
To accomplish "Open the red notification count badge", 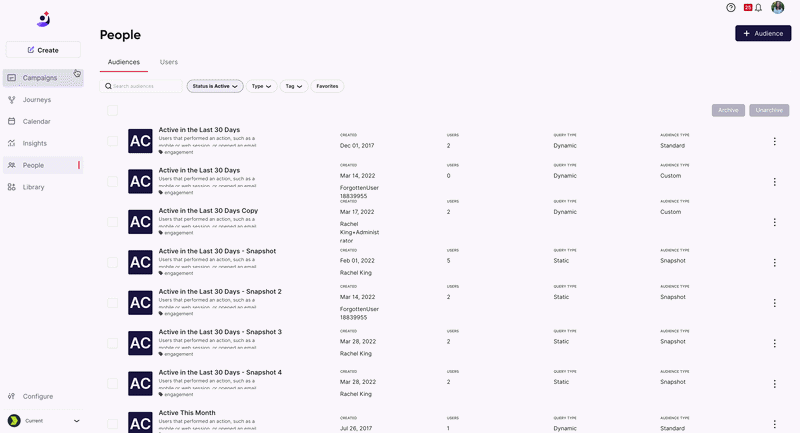I will tap(747, 8).
